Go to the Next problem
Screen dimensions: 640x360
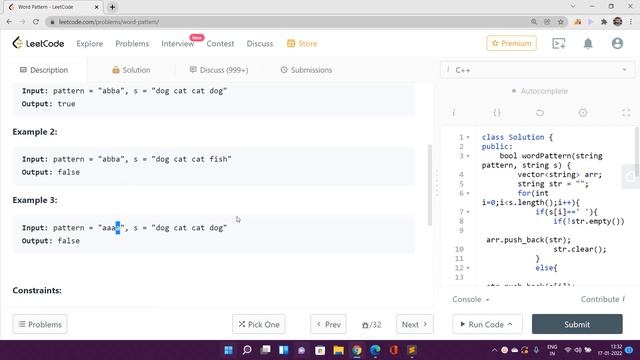pos(414,324)
